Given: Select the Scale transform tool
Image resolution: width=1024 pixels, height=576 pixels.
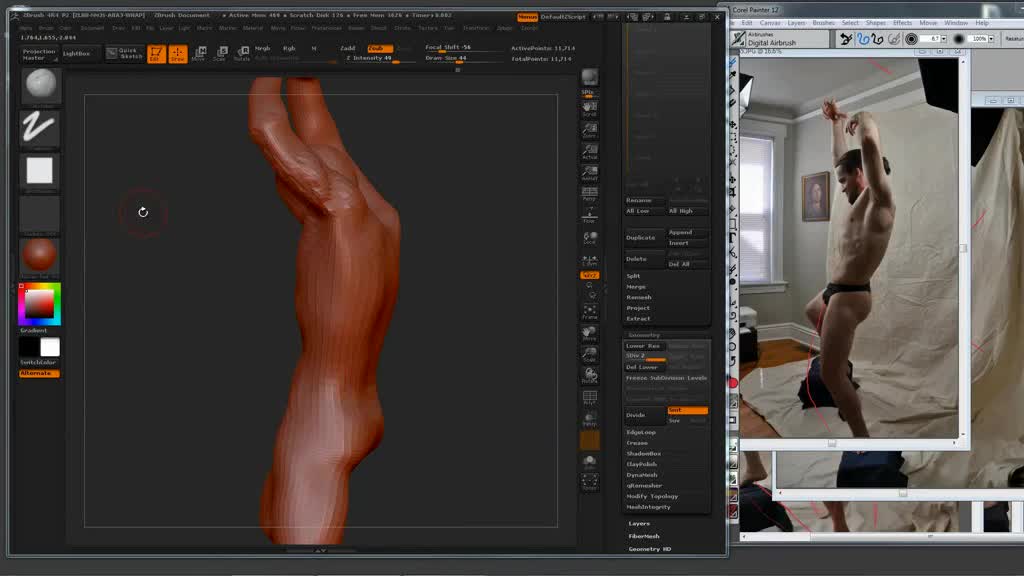Looking at the screenshot, I should [x=220, y=54].
